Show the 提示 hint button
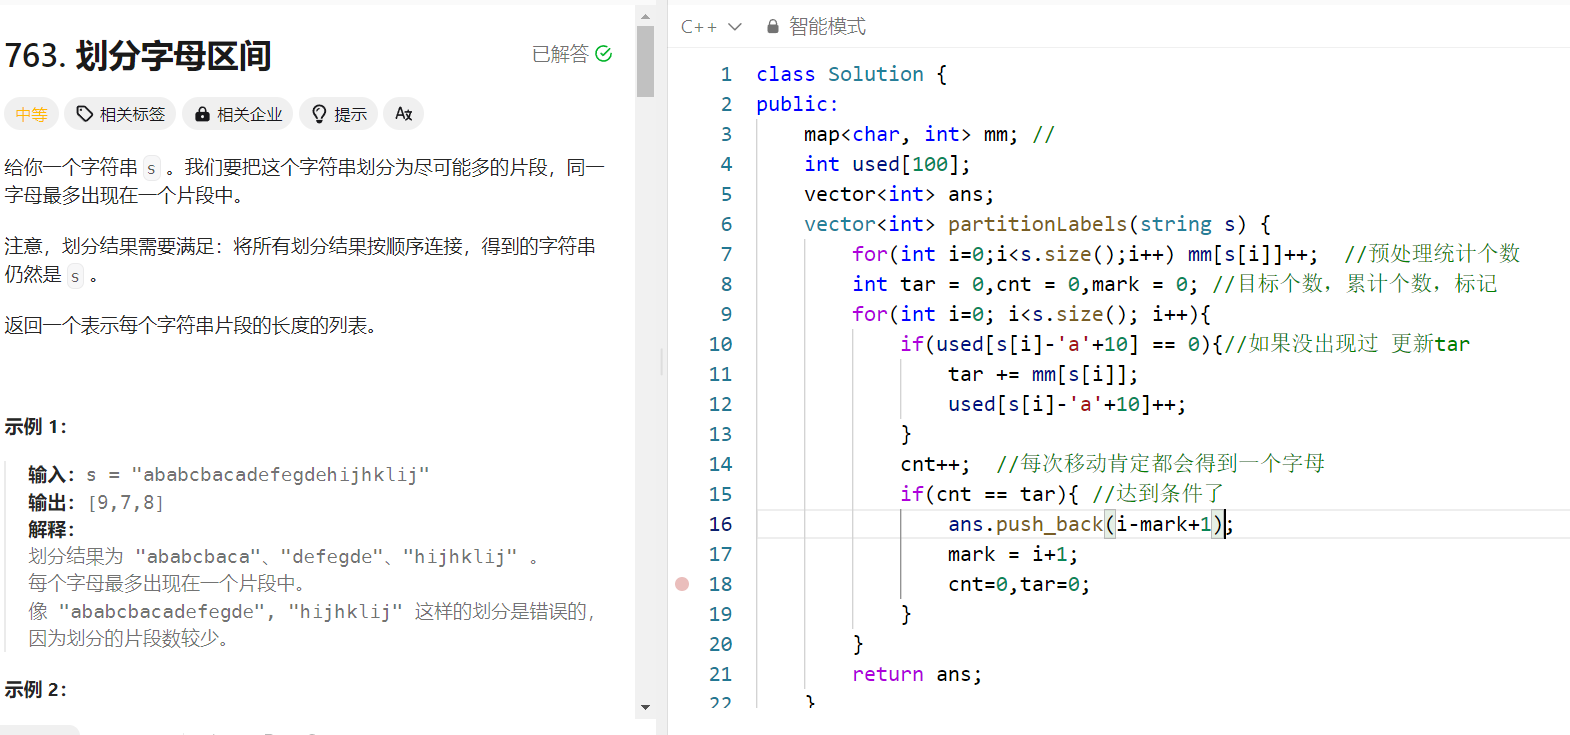The height and width of the screenshot is (735, 1570). coord(339,114)
